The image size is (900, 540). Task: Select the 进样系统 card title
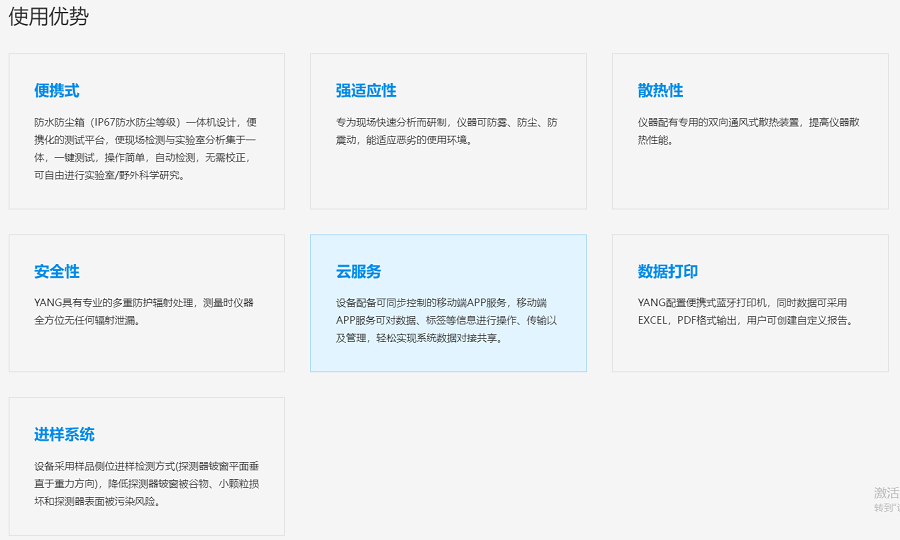point(64,435)
